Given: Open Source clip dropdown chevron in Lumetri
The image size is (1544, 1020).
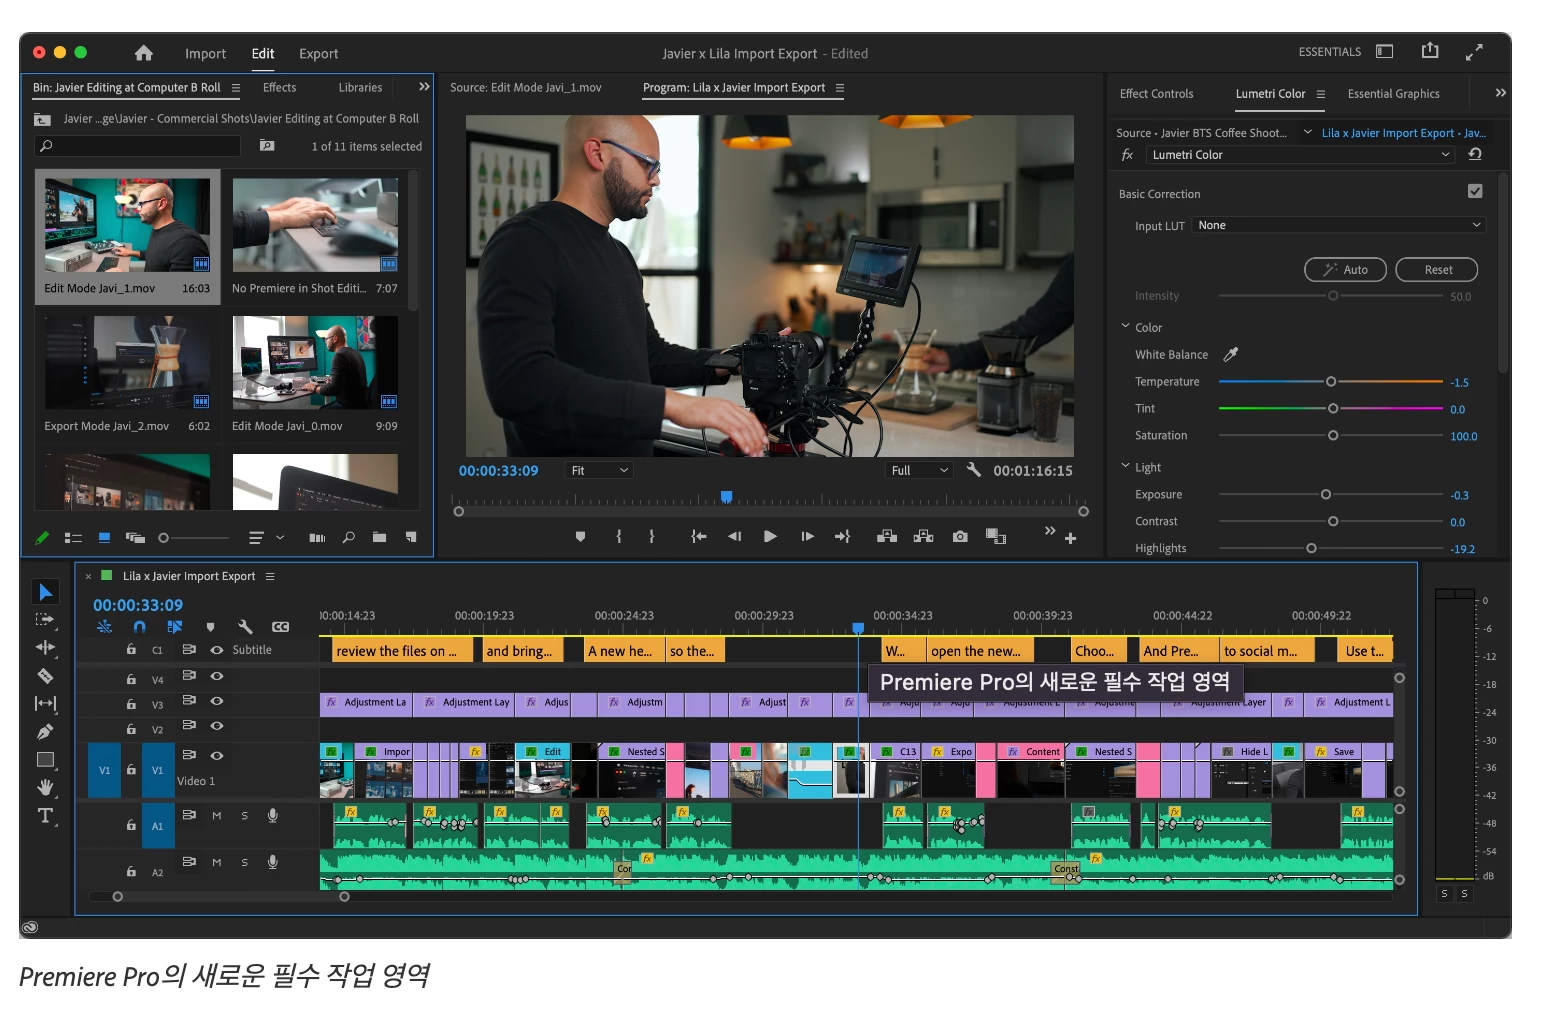Looking at the screenshot, I should pyautogui.click(x=1307, y=132).
